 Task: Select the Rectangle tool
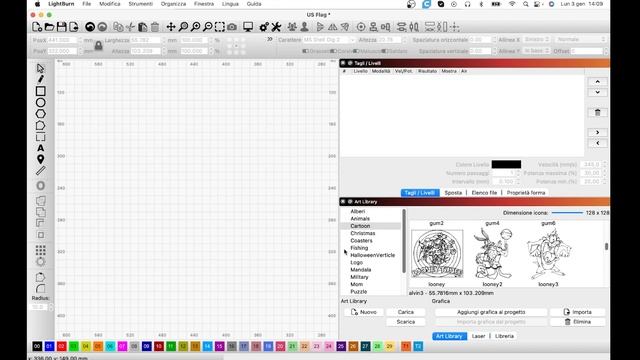tap(40, 91)
